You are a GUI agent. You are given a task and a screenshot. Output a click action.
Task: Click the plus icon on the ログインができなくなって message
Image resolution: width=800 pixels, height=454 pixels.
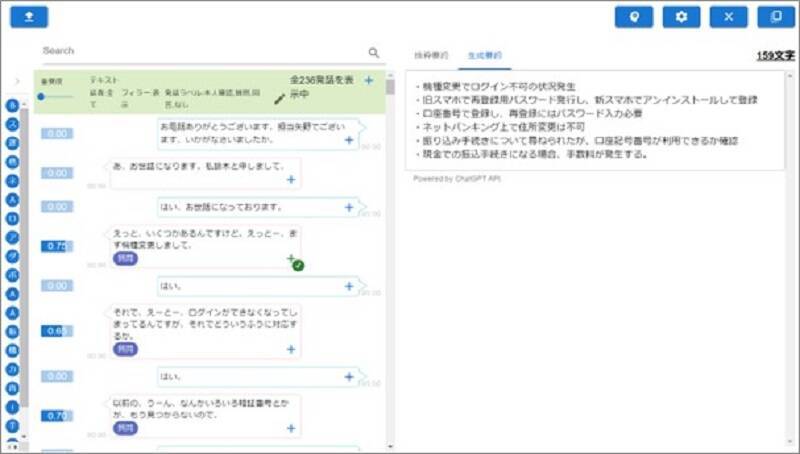(x=291, y=350)
